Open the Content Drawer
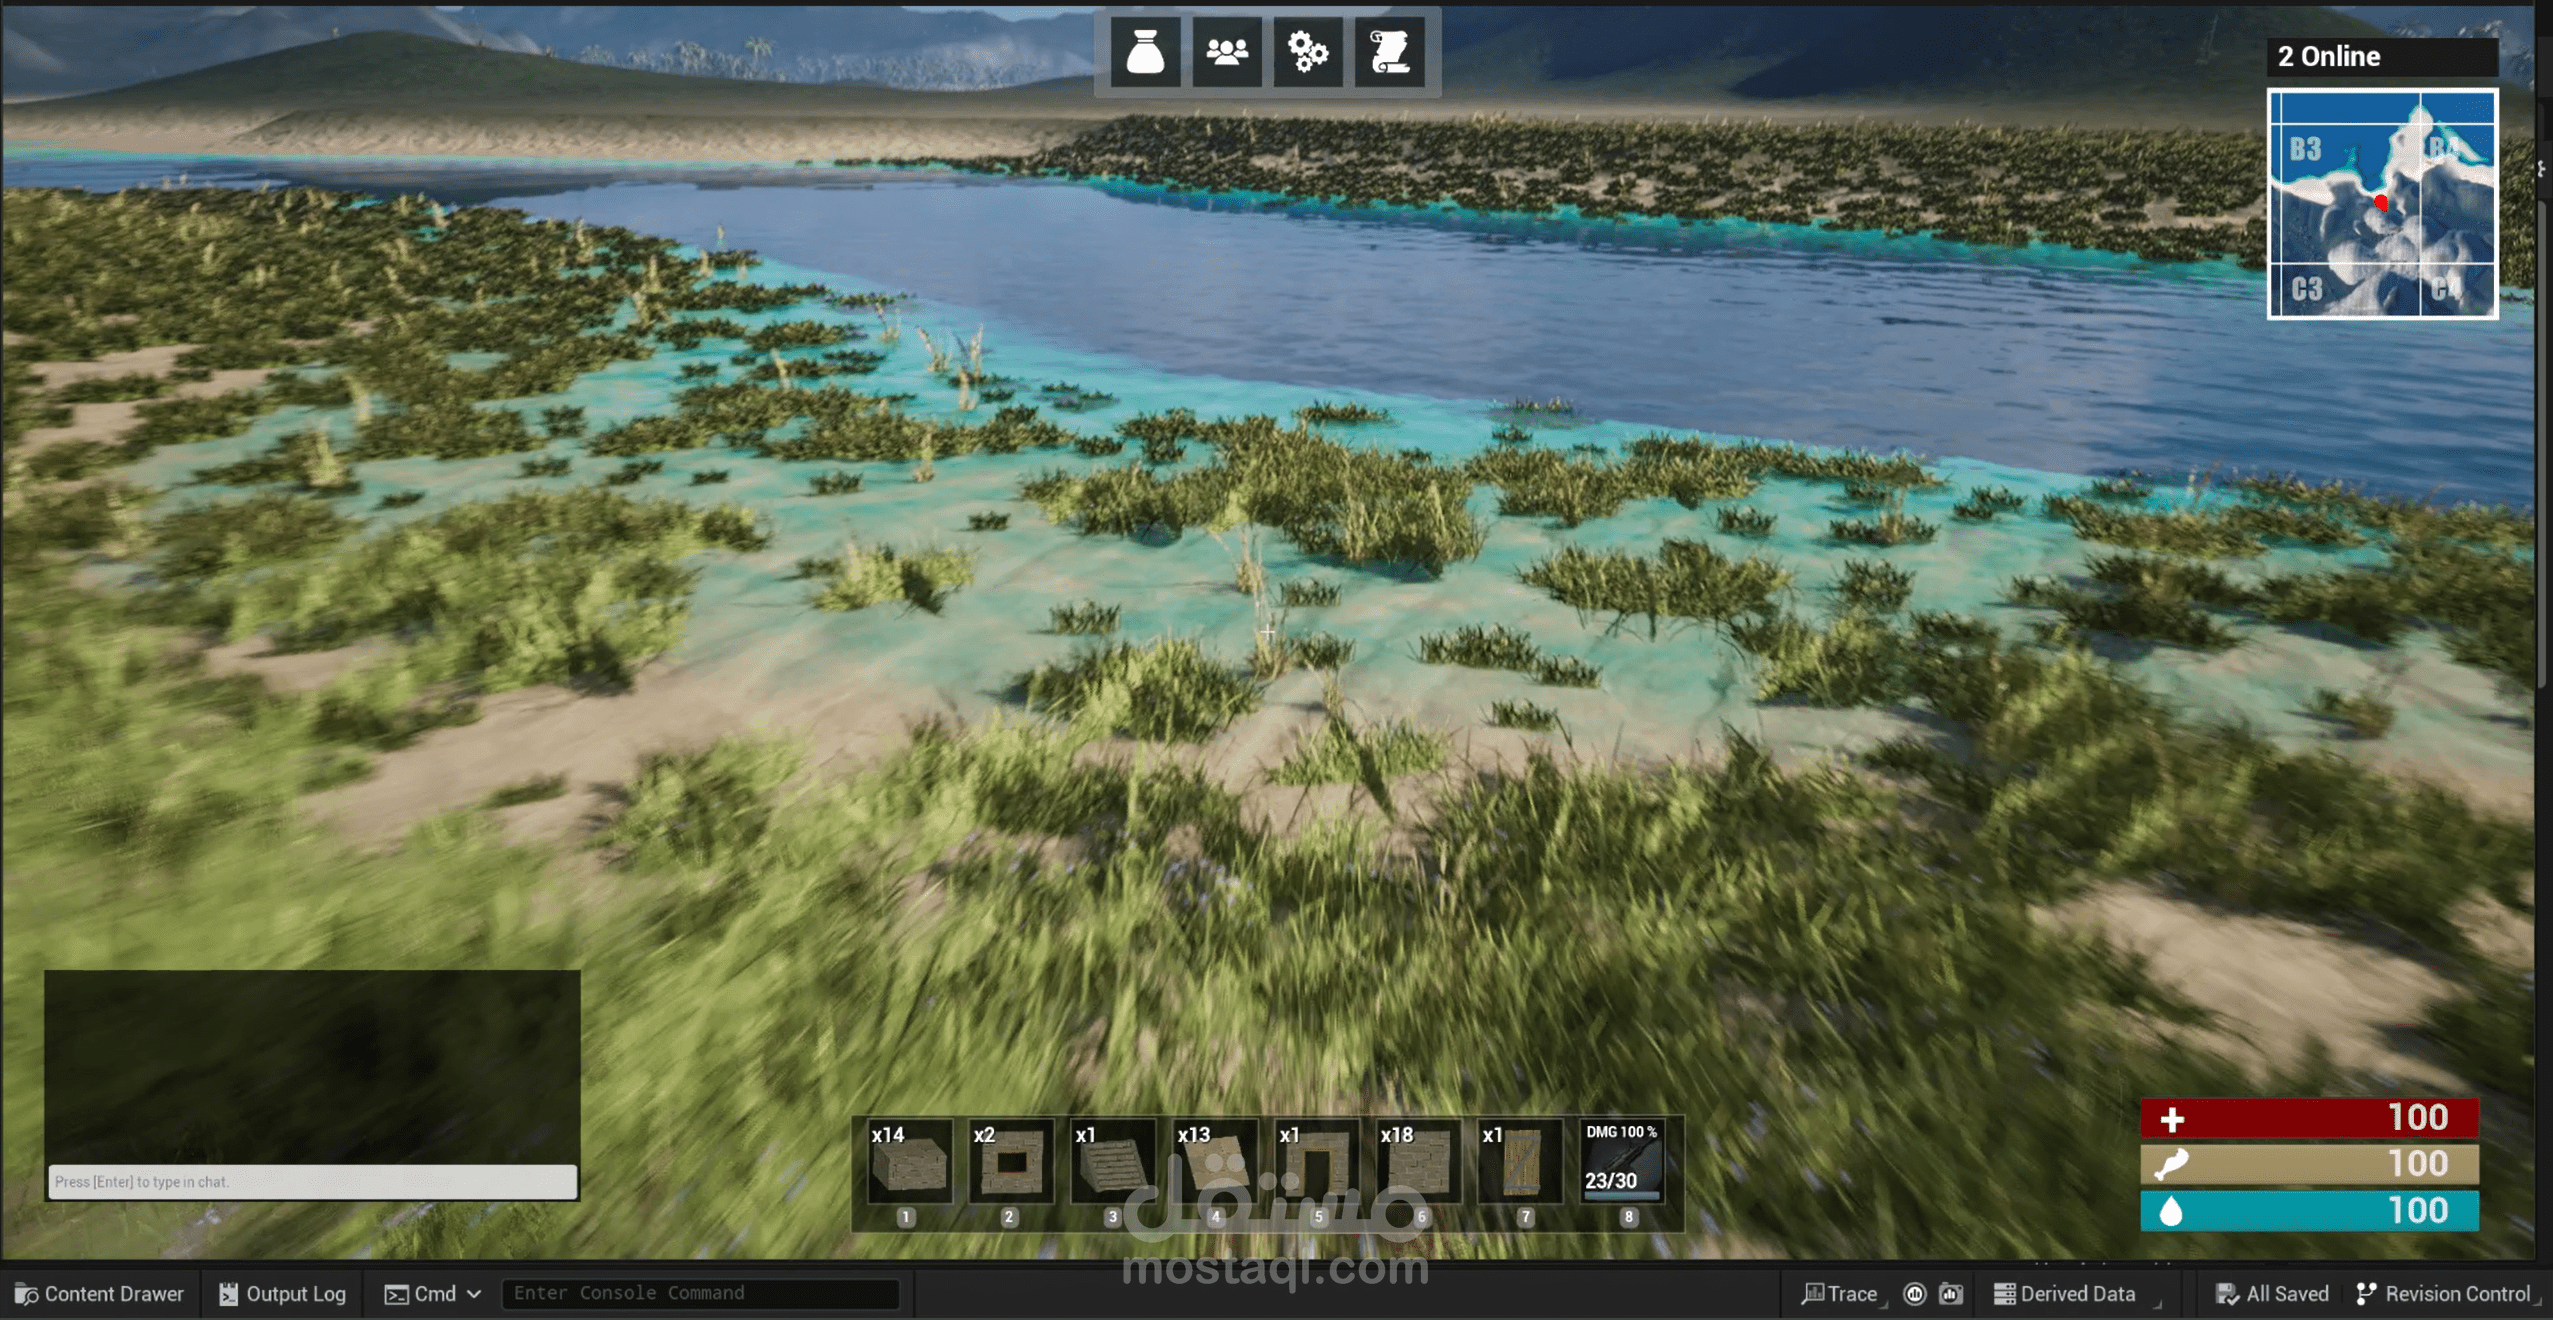This screenshot has height=1320, width=2553. (x=99, y=1294)
